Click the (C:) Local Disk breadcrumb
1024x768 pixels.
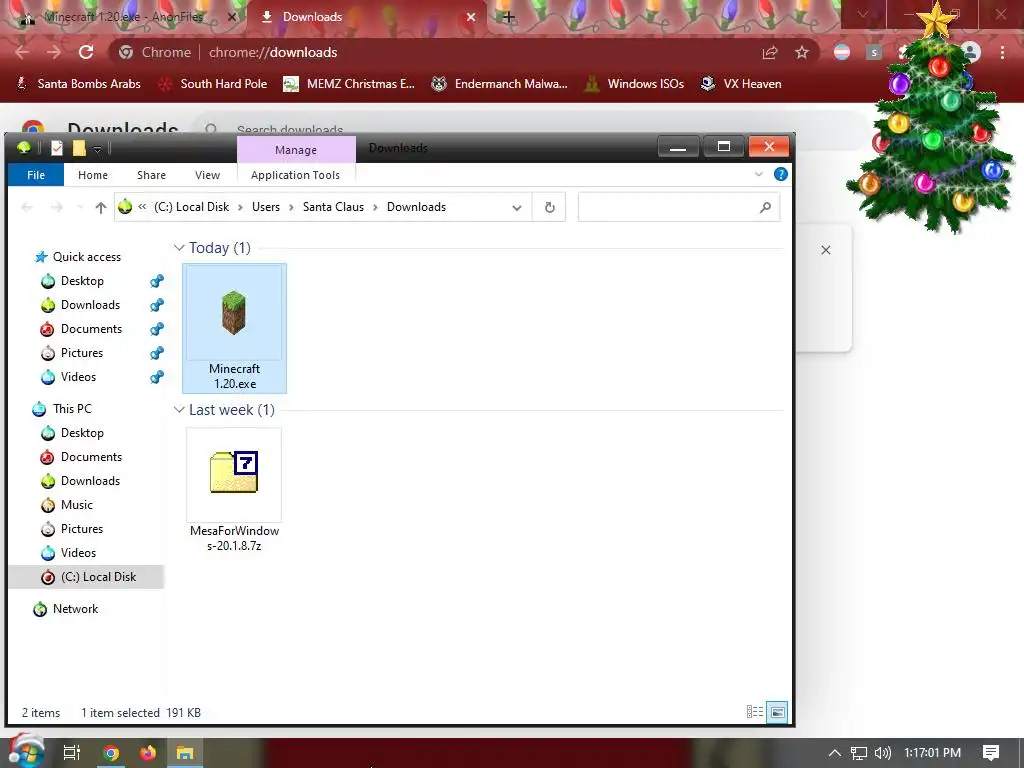coord(191,206)
